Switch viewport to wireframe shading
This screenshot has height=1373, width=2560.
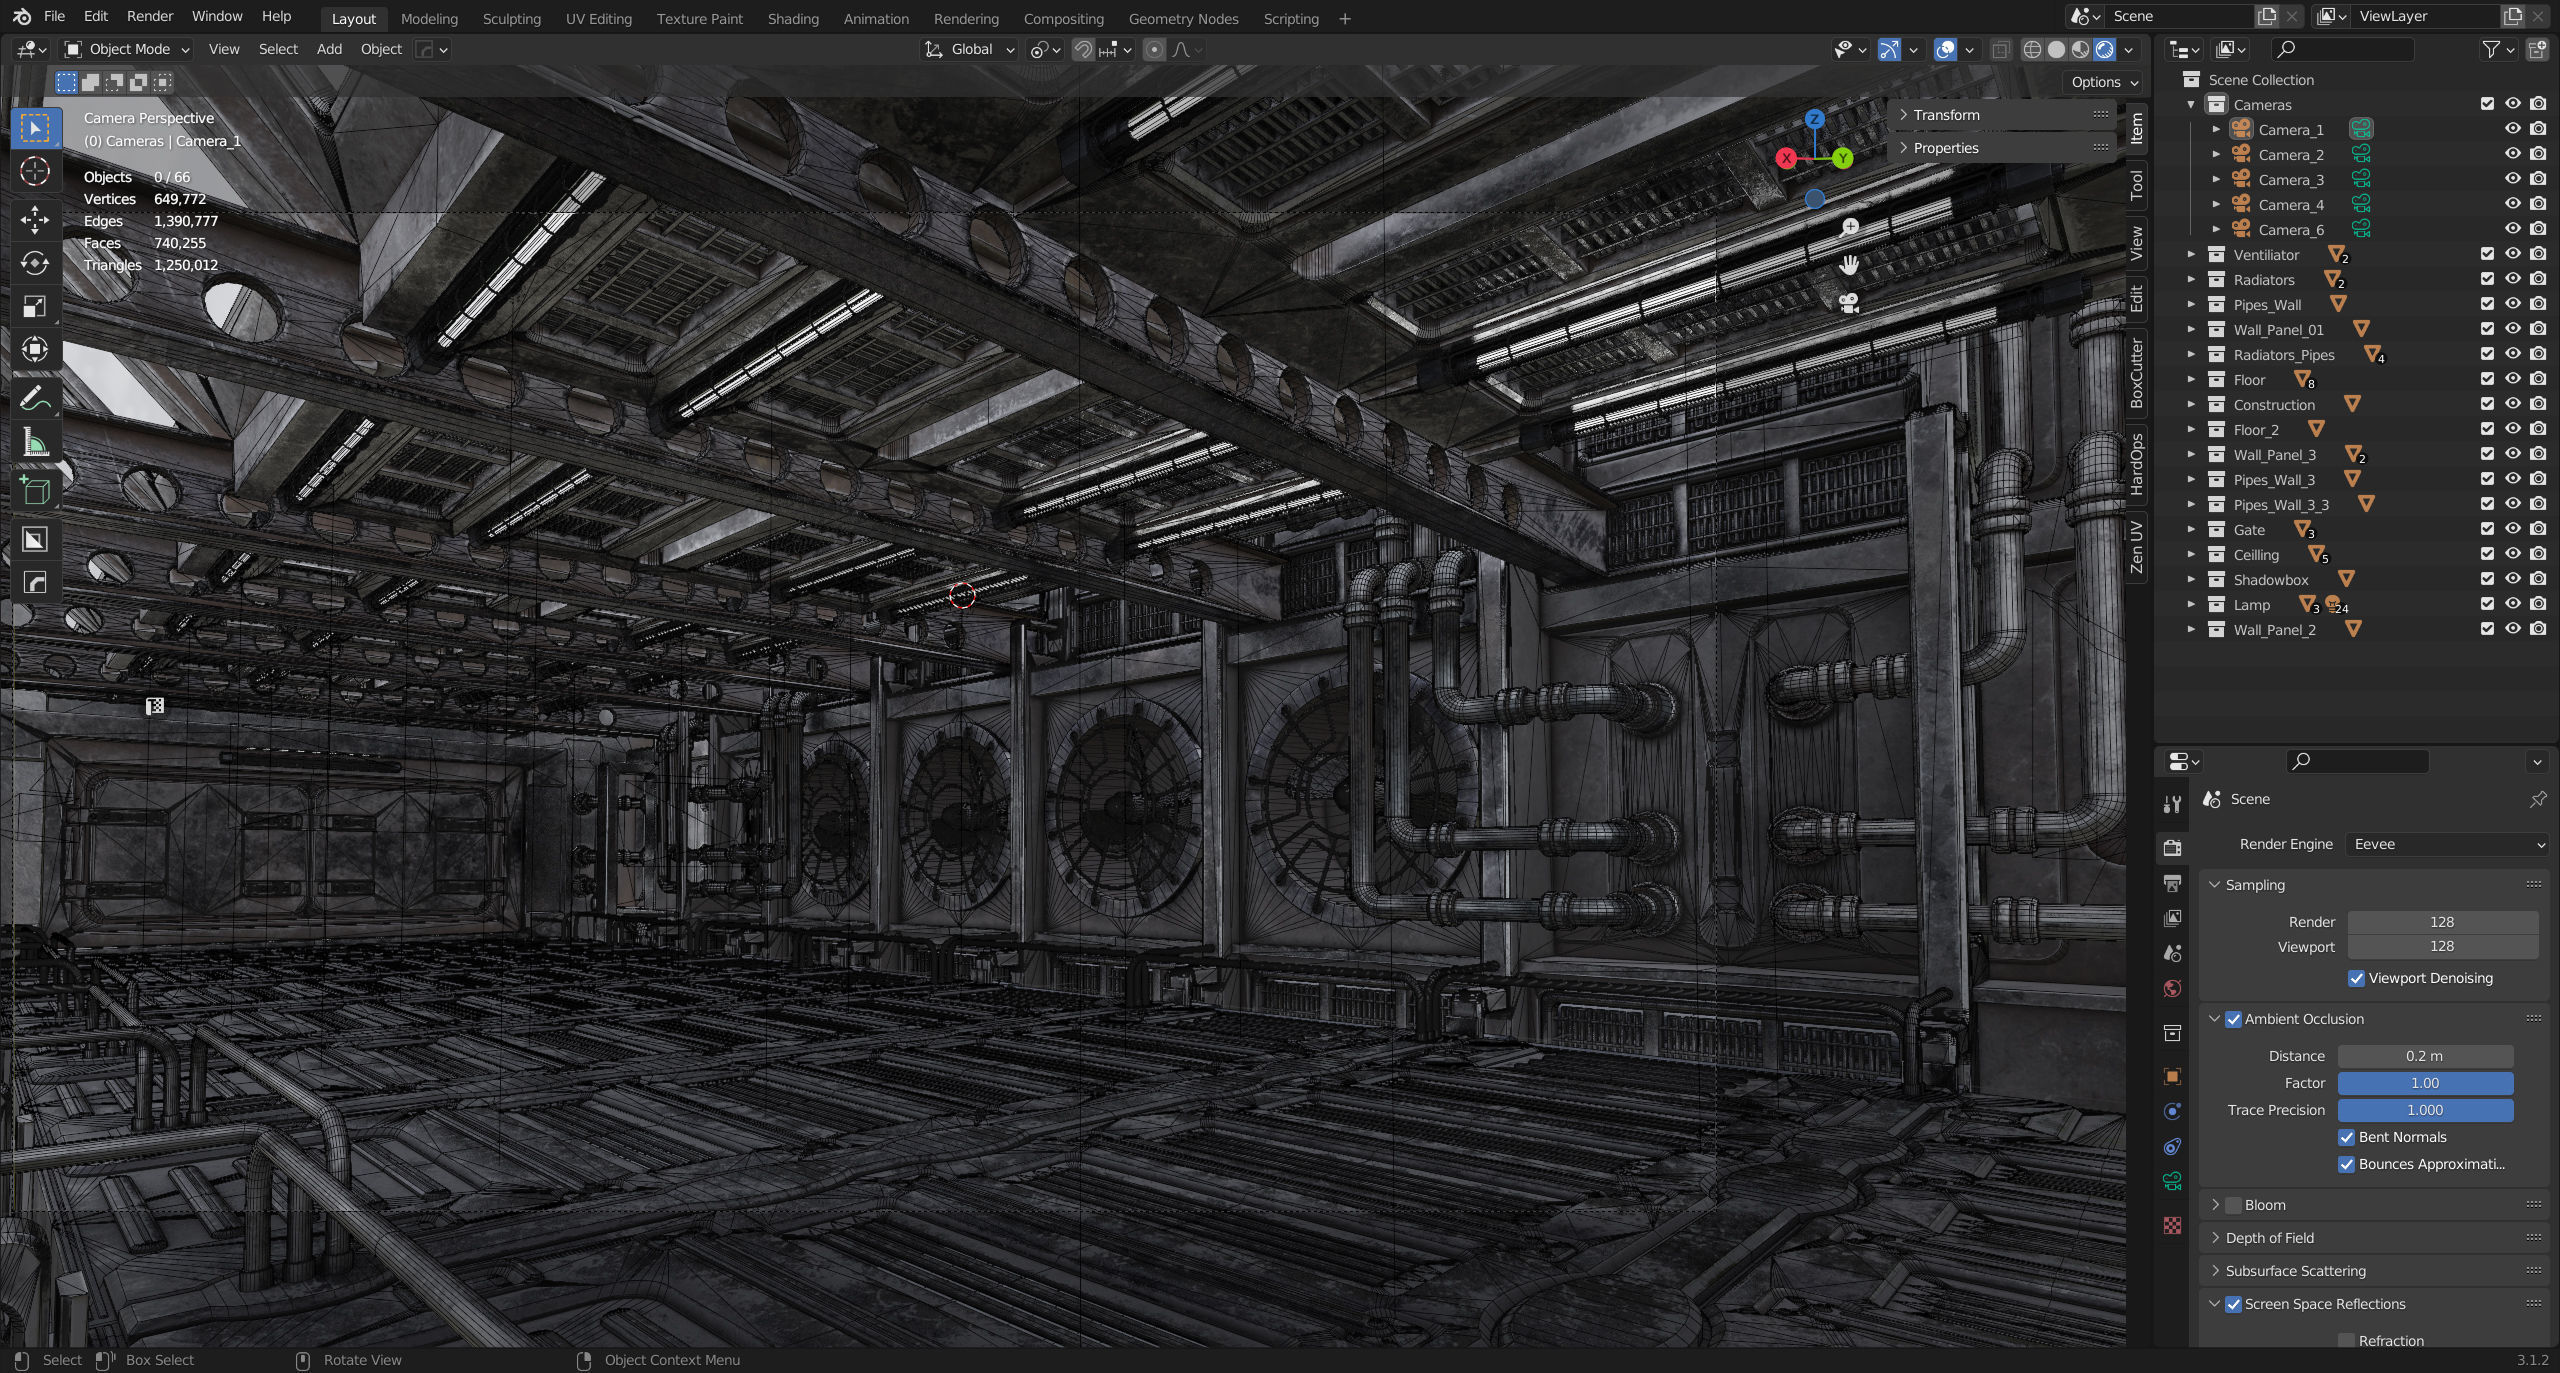pyautogui.click(x=2032, y=49)
